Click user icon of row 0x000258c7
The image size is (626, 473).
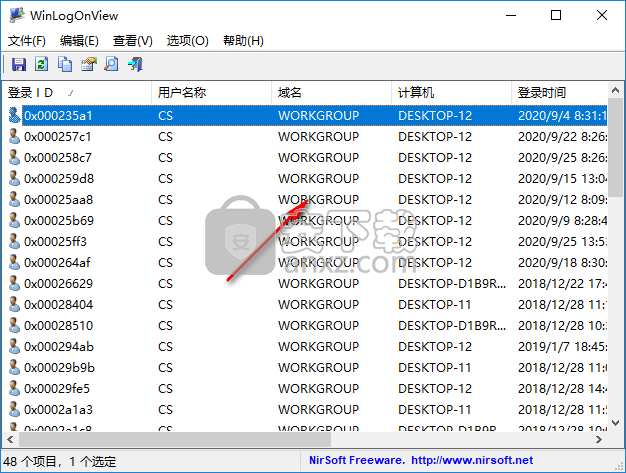click(x=14, y=157)
